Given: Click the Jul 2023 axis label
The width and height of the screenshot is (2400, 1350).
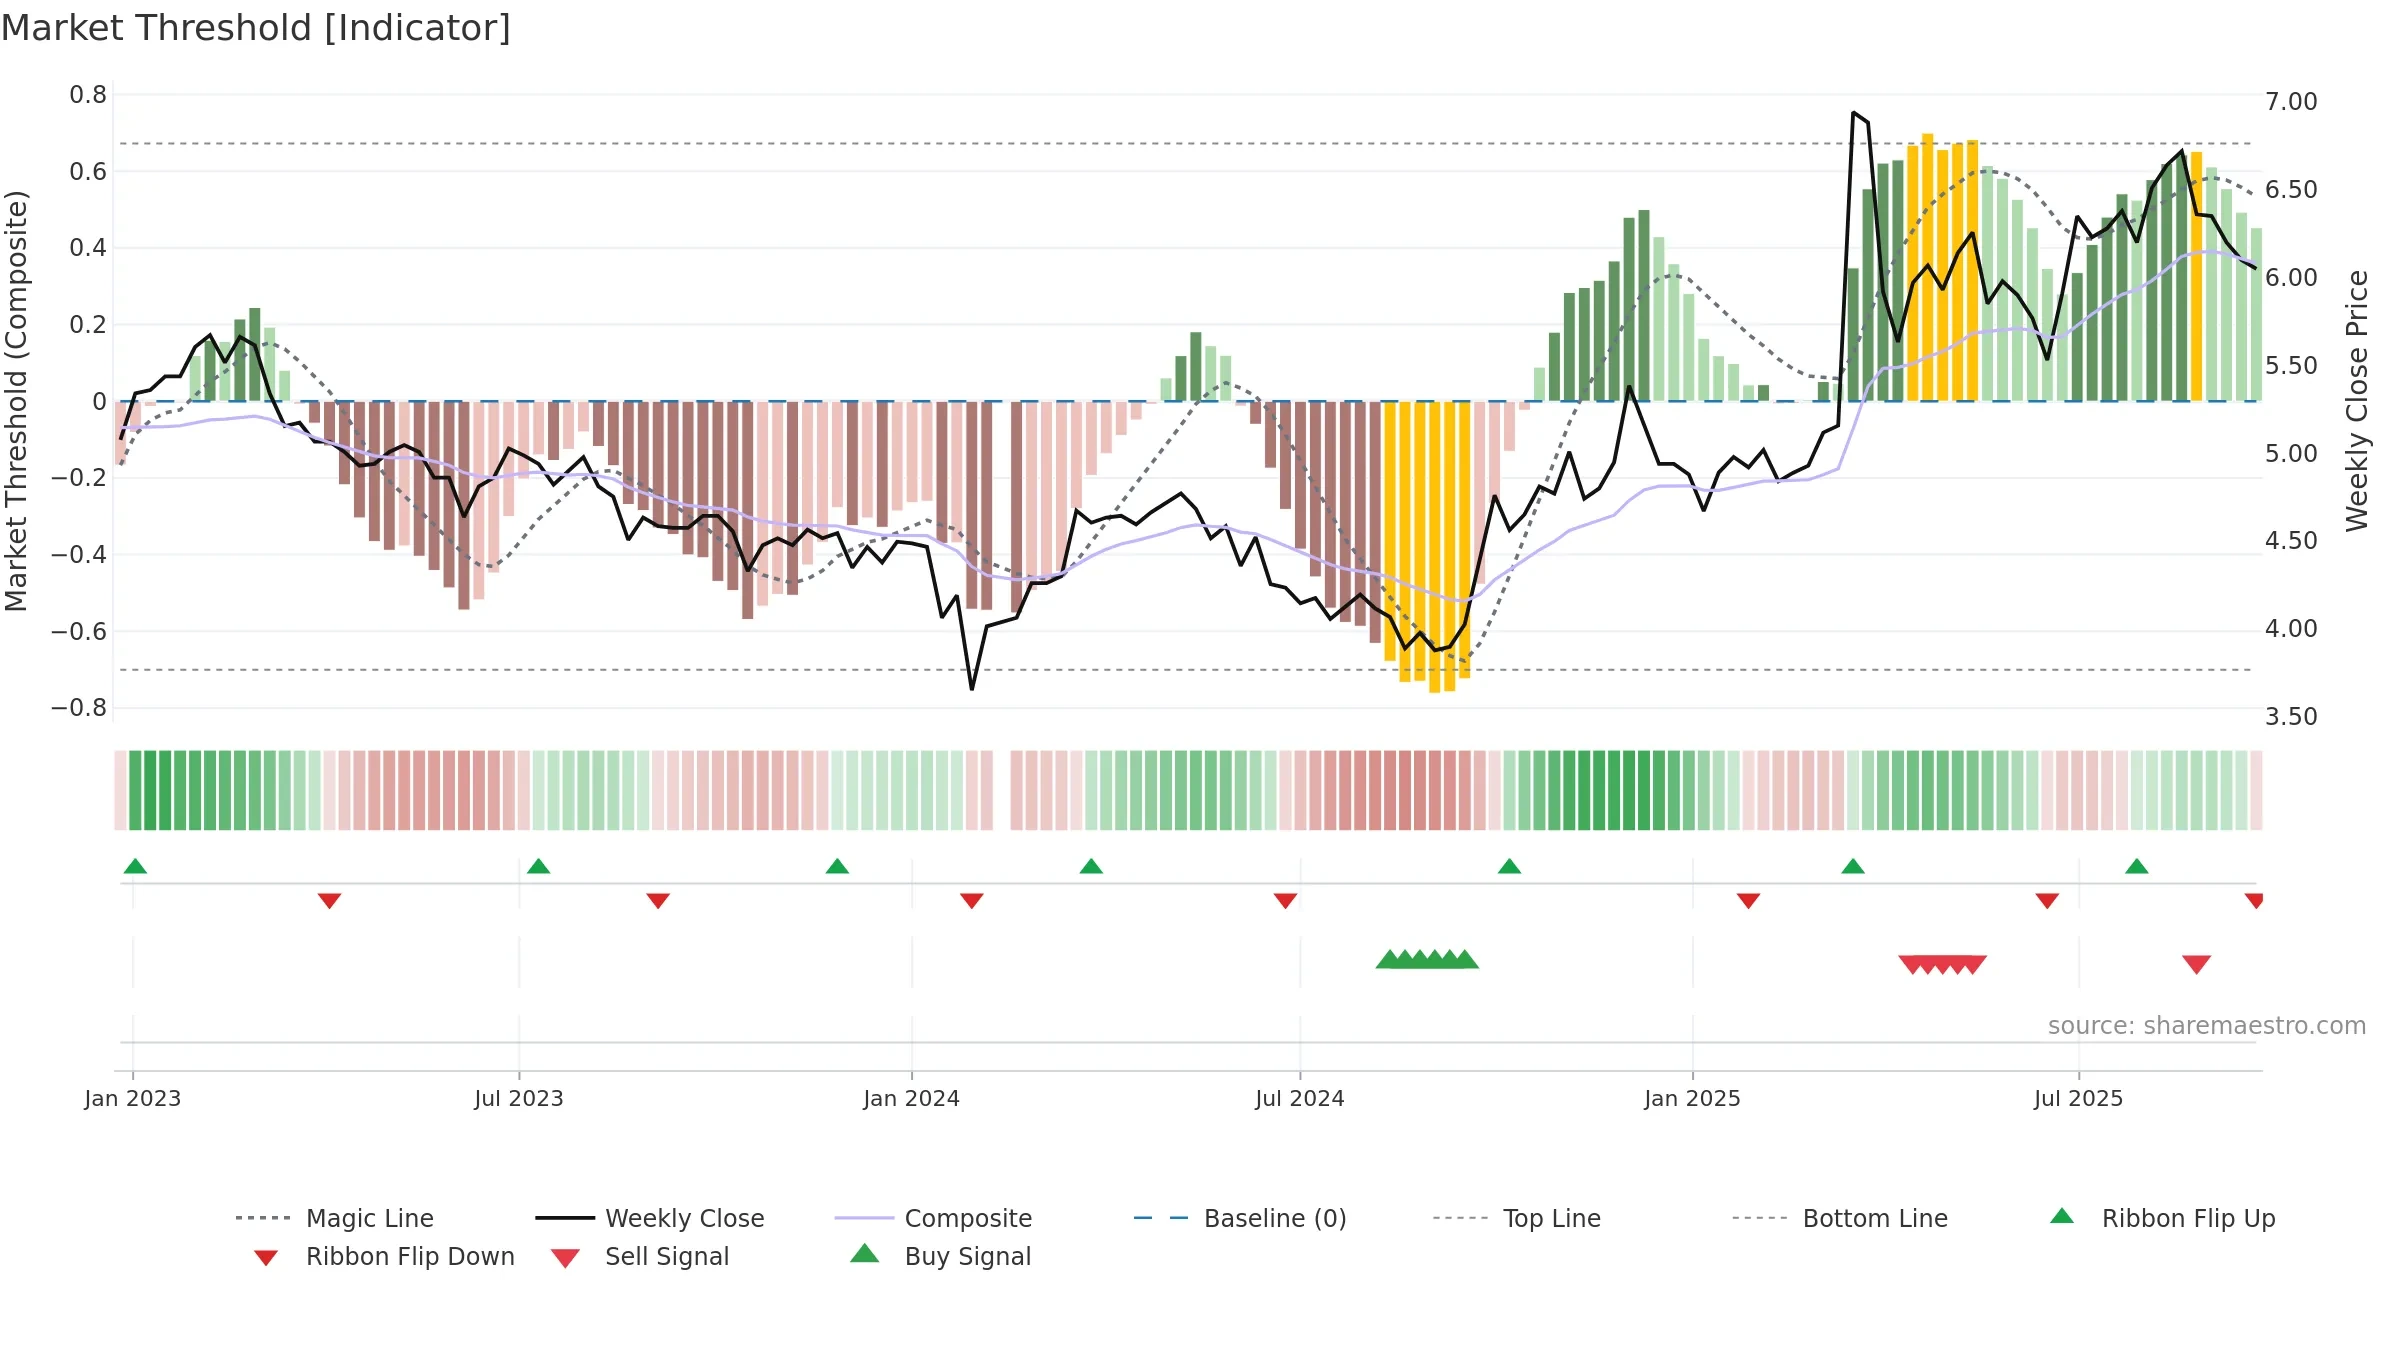Looking at the screenshot, I should (519, 1098).
